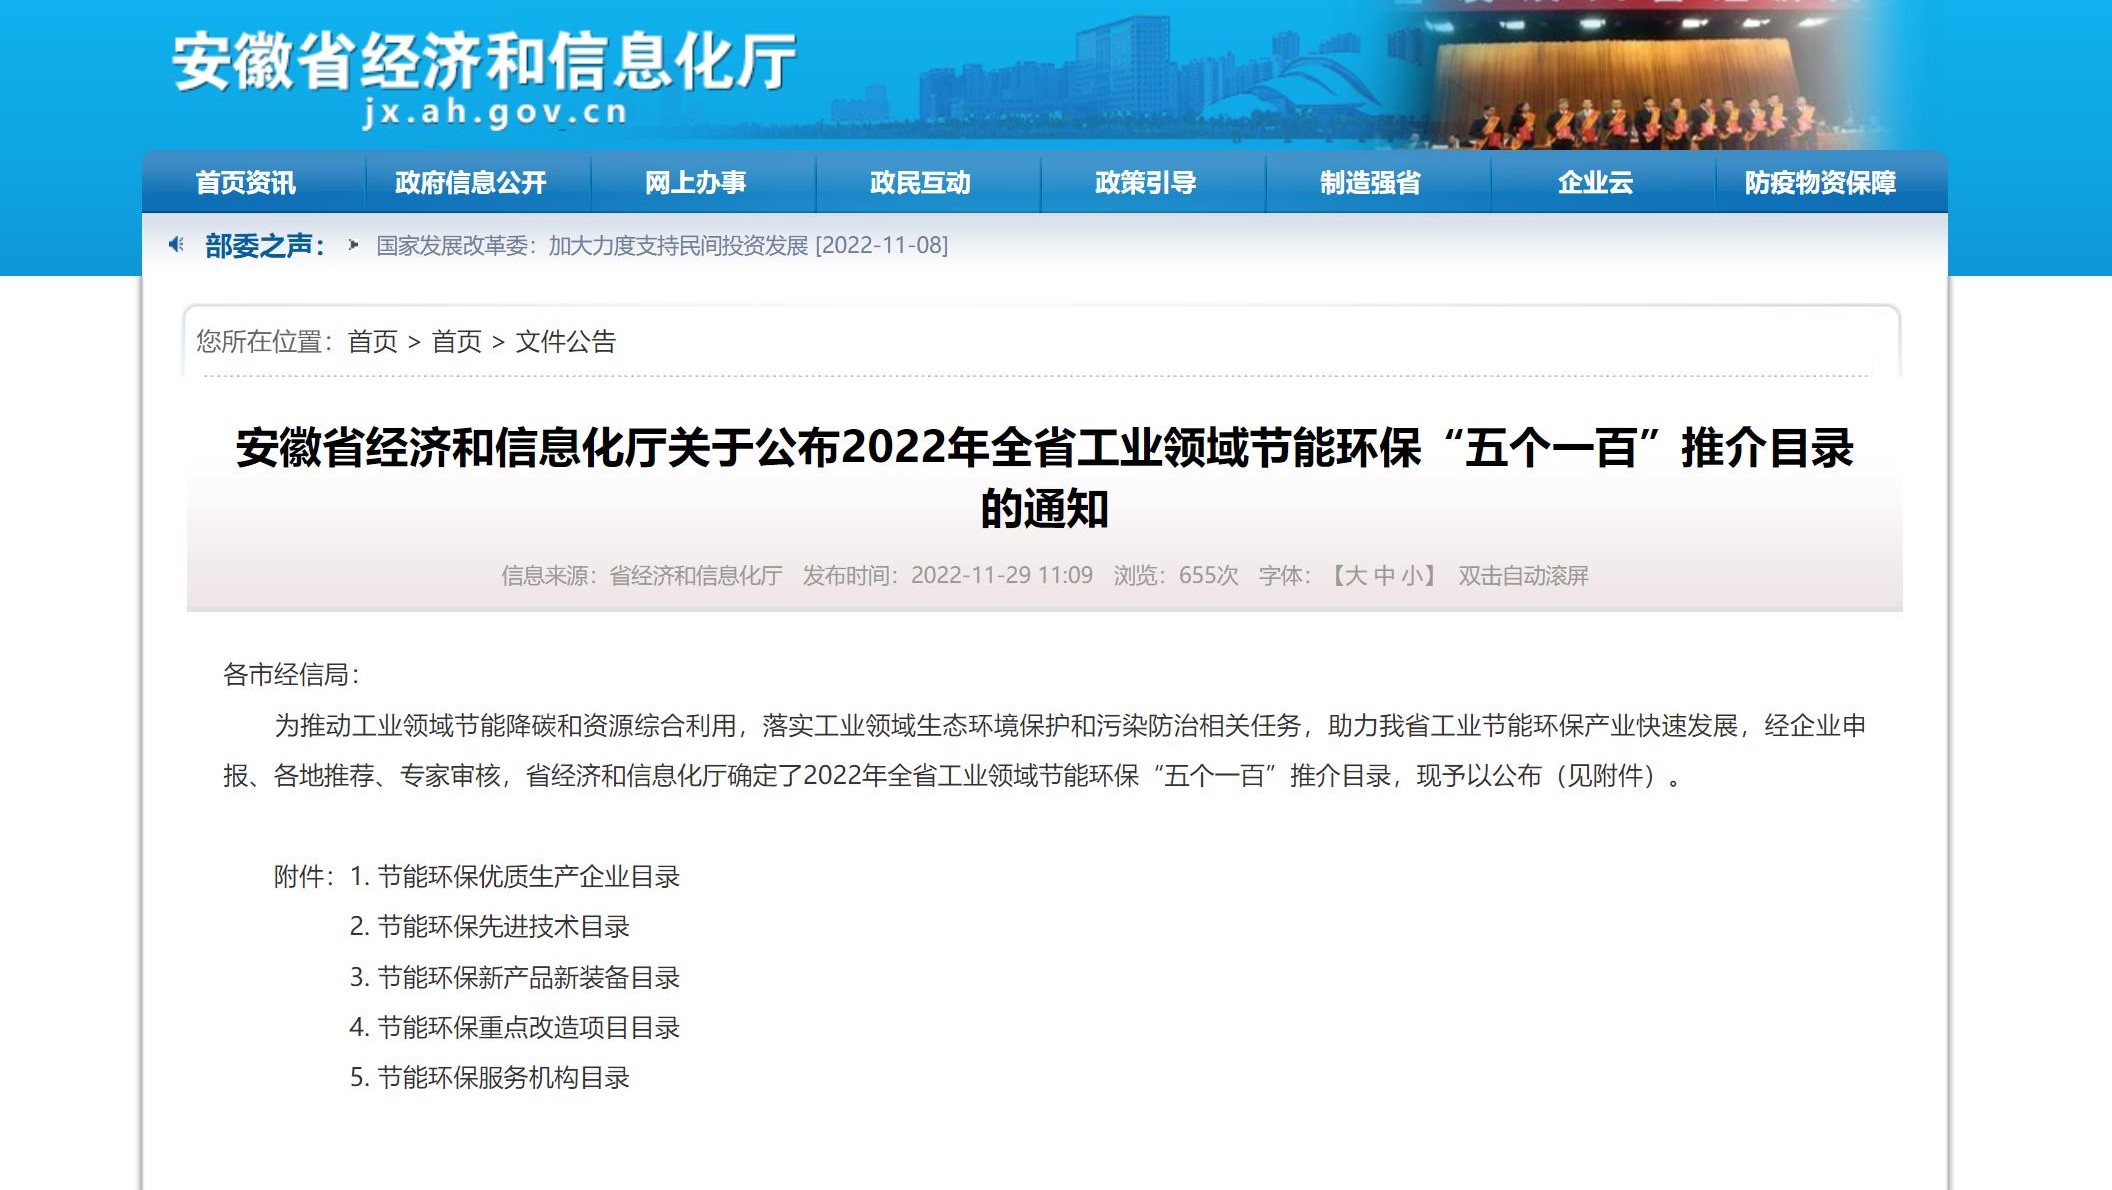Open the 政府信息公开 menu item
This screenshot has width=2112, height=1190.
point(470,183)
